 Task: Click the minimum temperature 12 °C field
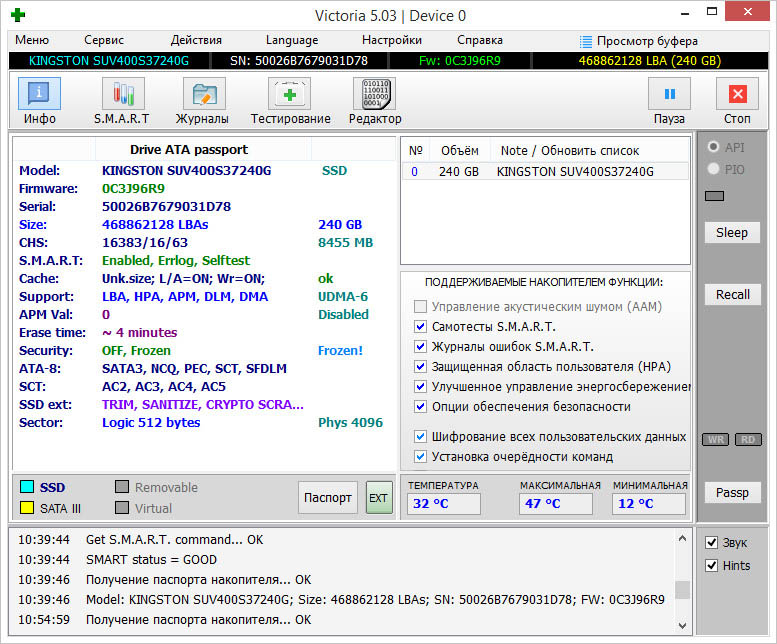click(649, 504)
